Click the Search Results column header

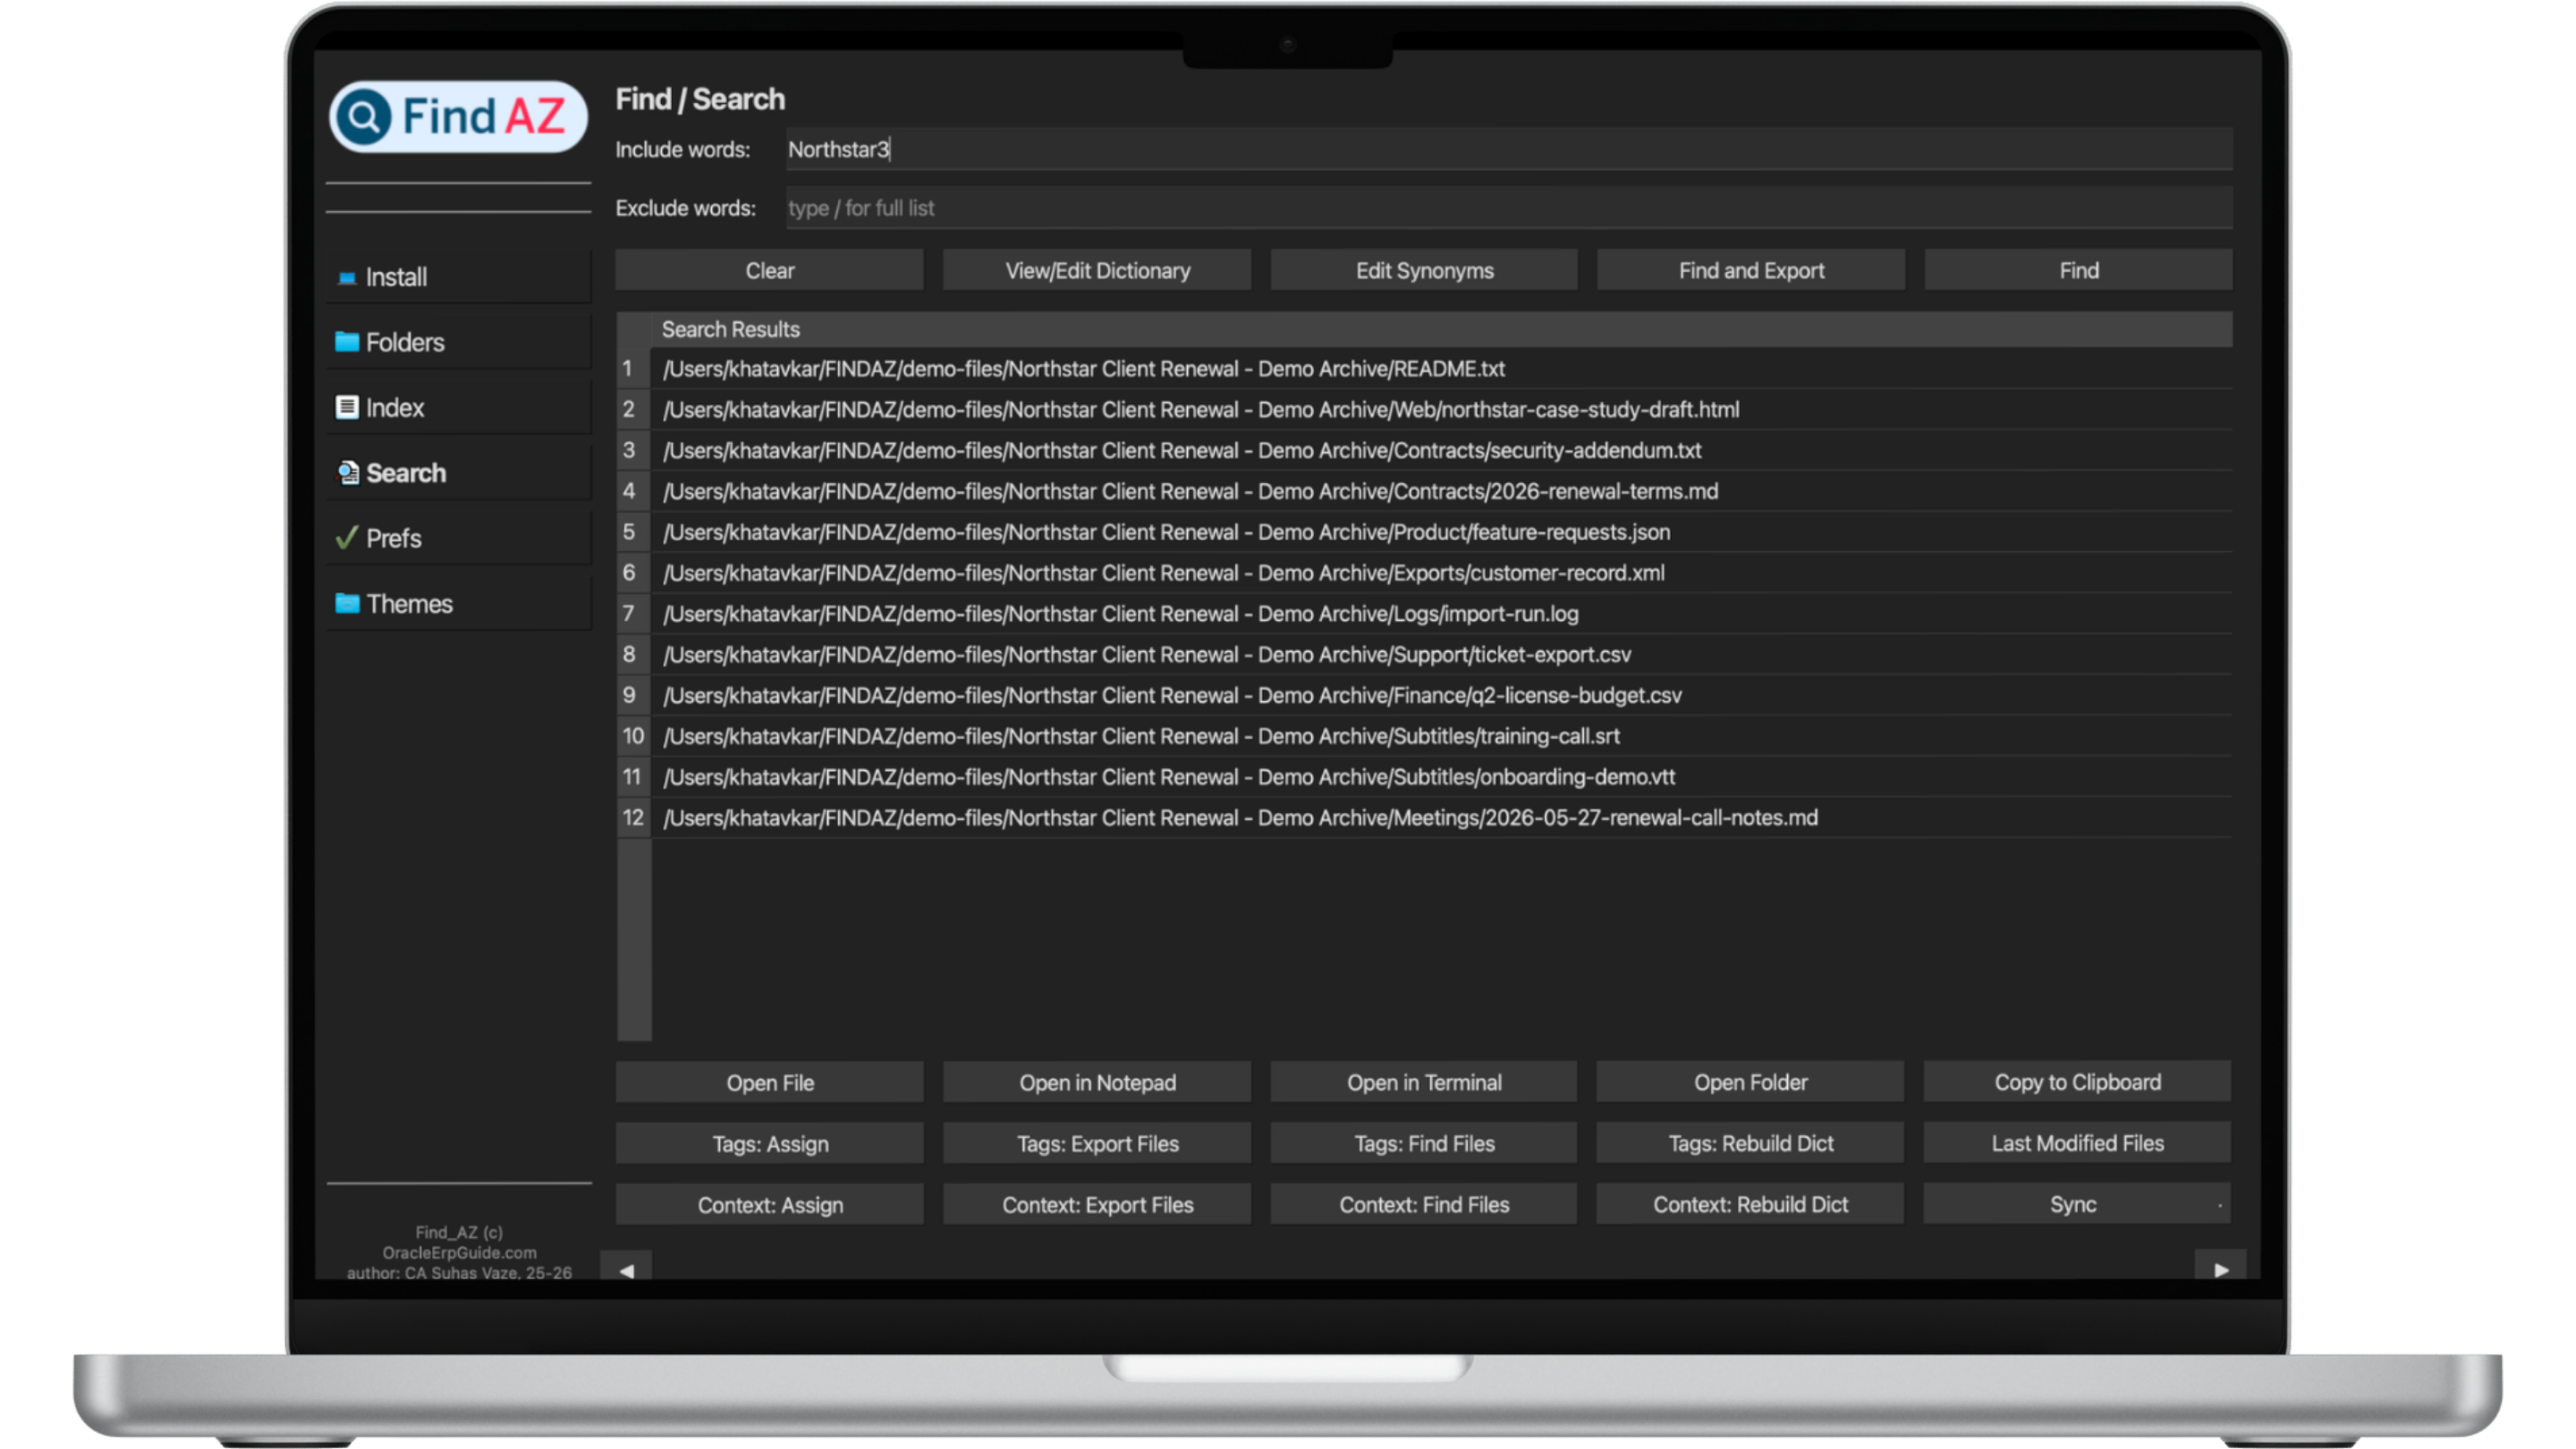click(1442, 329)
